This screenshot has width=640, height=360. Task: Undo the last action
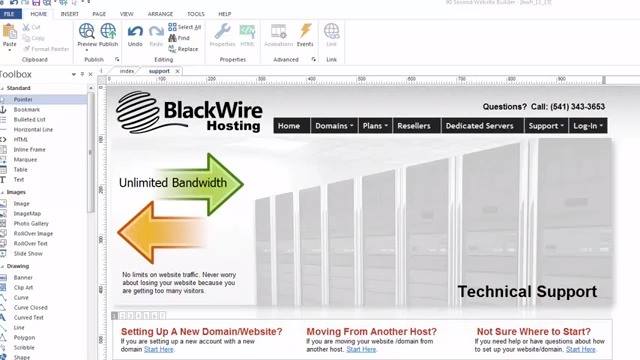click(135, 36)
